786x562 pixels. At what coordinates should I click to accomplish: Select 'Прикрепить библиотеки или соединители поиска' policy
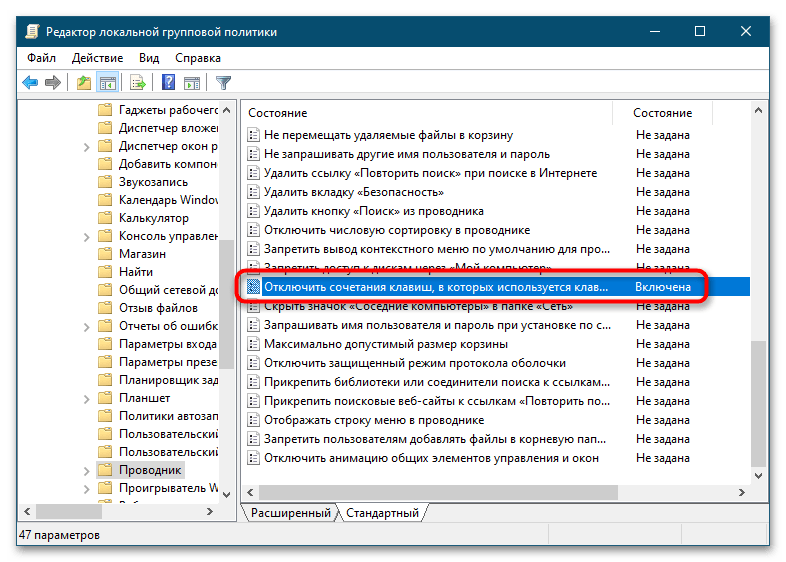(x=437, y=382)
